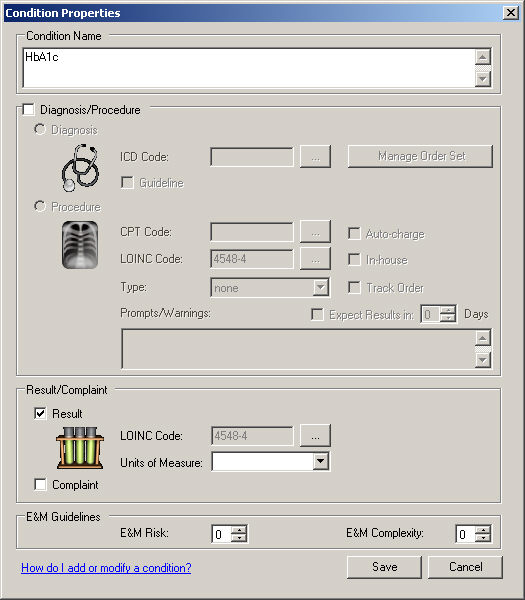Save the condition properties
Screen dimensions: 525x600
pos(385,567)
